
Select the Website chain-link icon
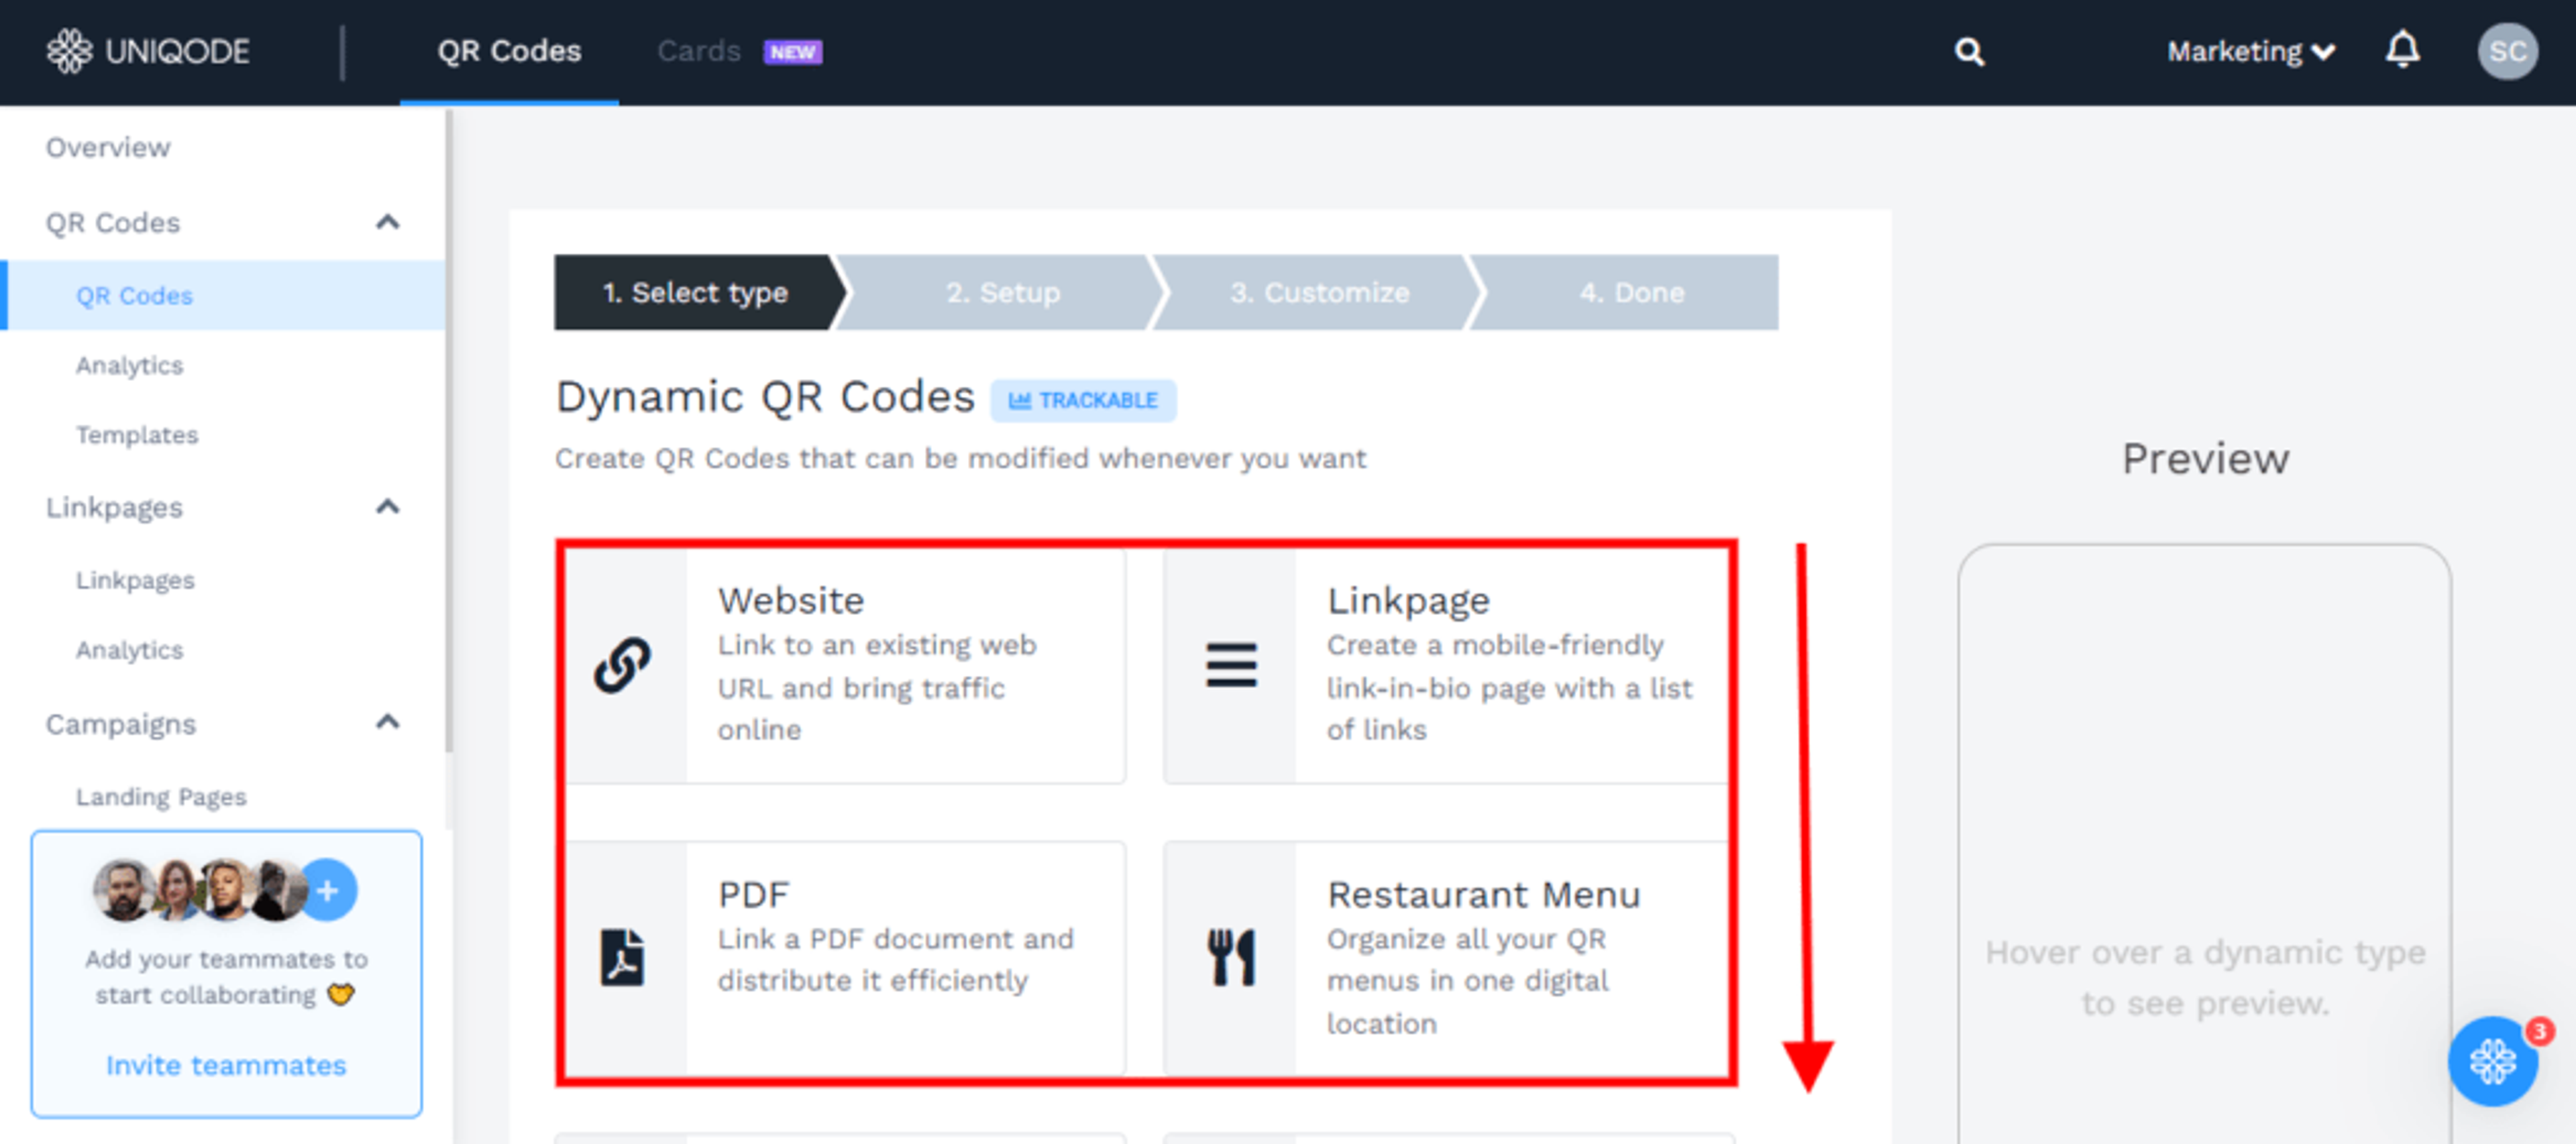(x=623, y=665)
